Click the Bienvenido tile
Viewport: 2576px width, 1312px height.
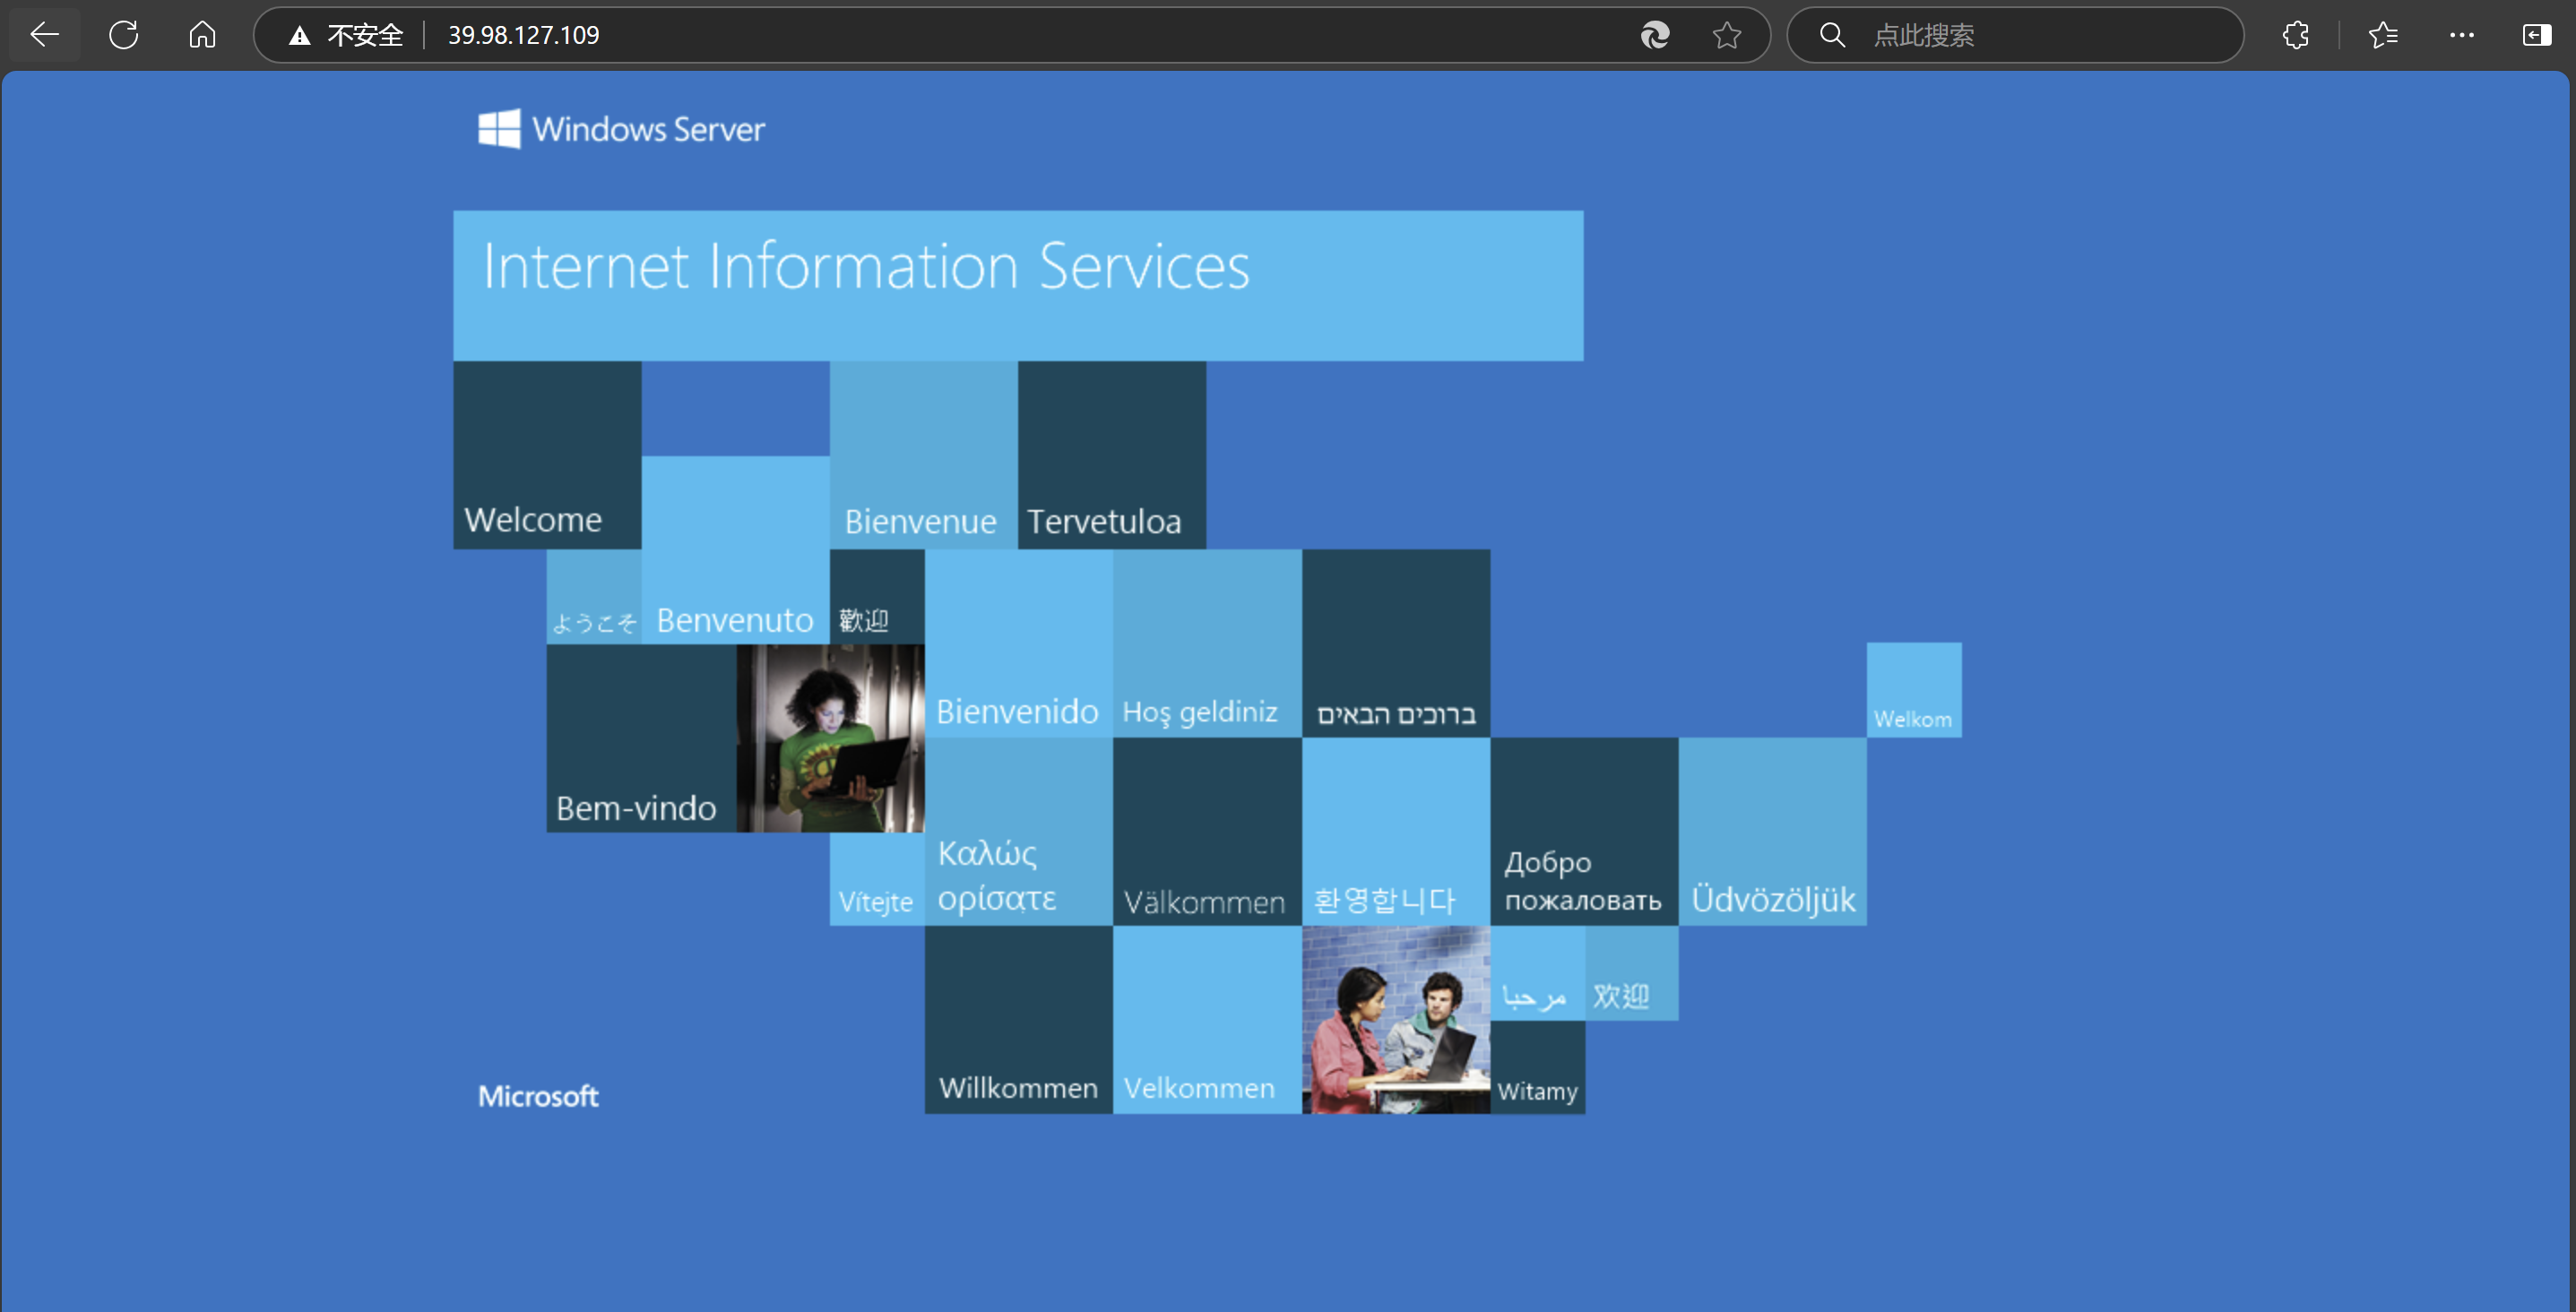tap(1018, 644)
